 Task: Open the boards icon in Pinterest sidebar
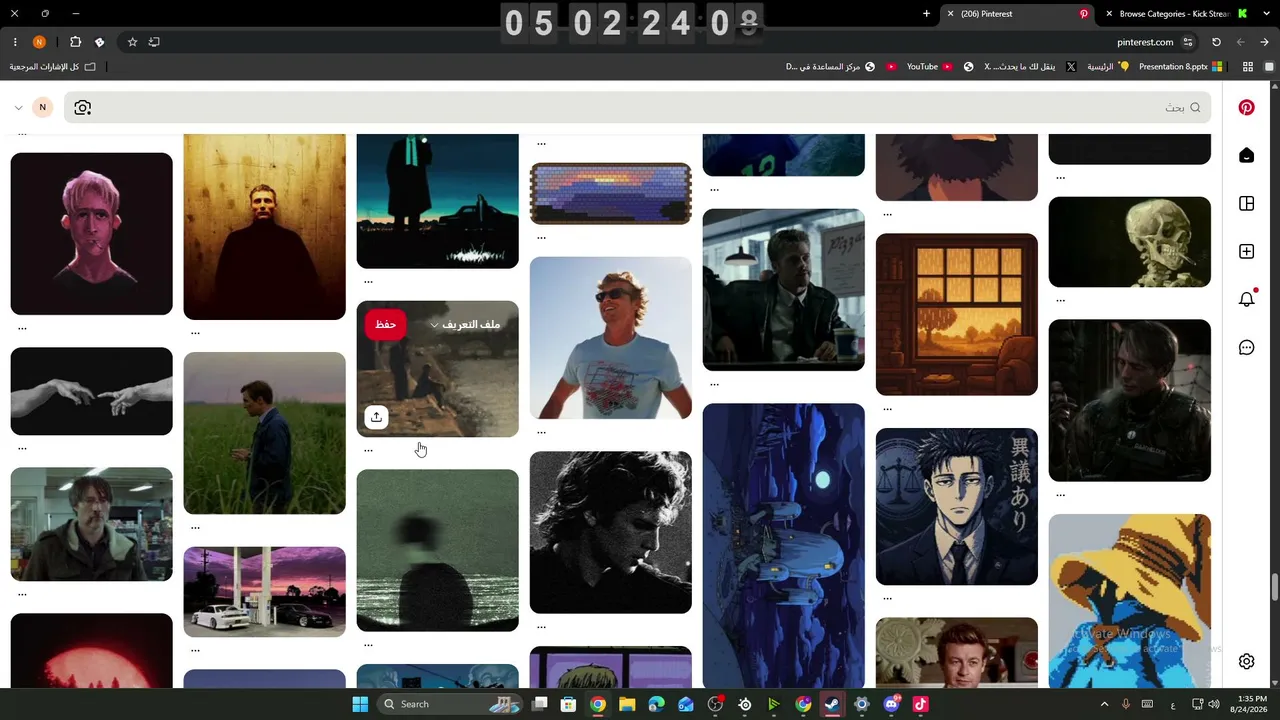pos(1246,204)
